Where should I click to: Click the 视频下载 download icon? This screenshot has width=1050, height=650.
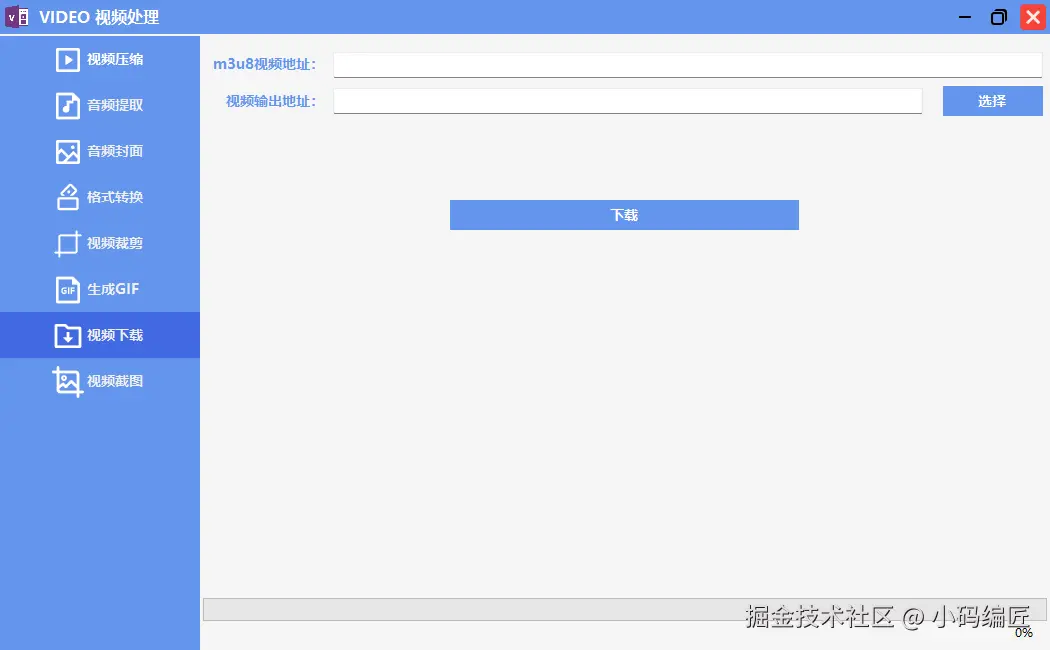click(x=68, y=335)
